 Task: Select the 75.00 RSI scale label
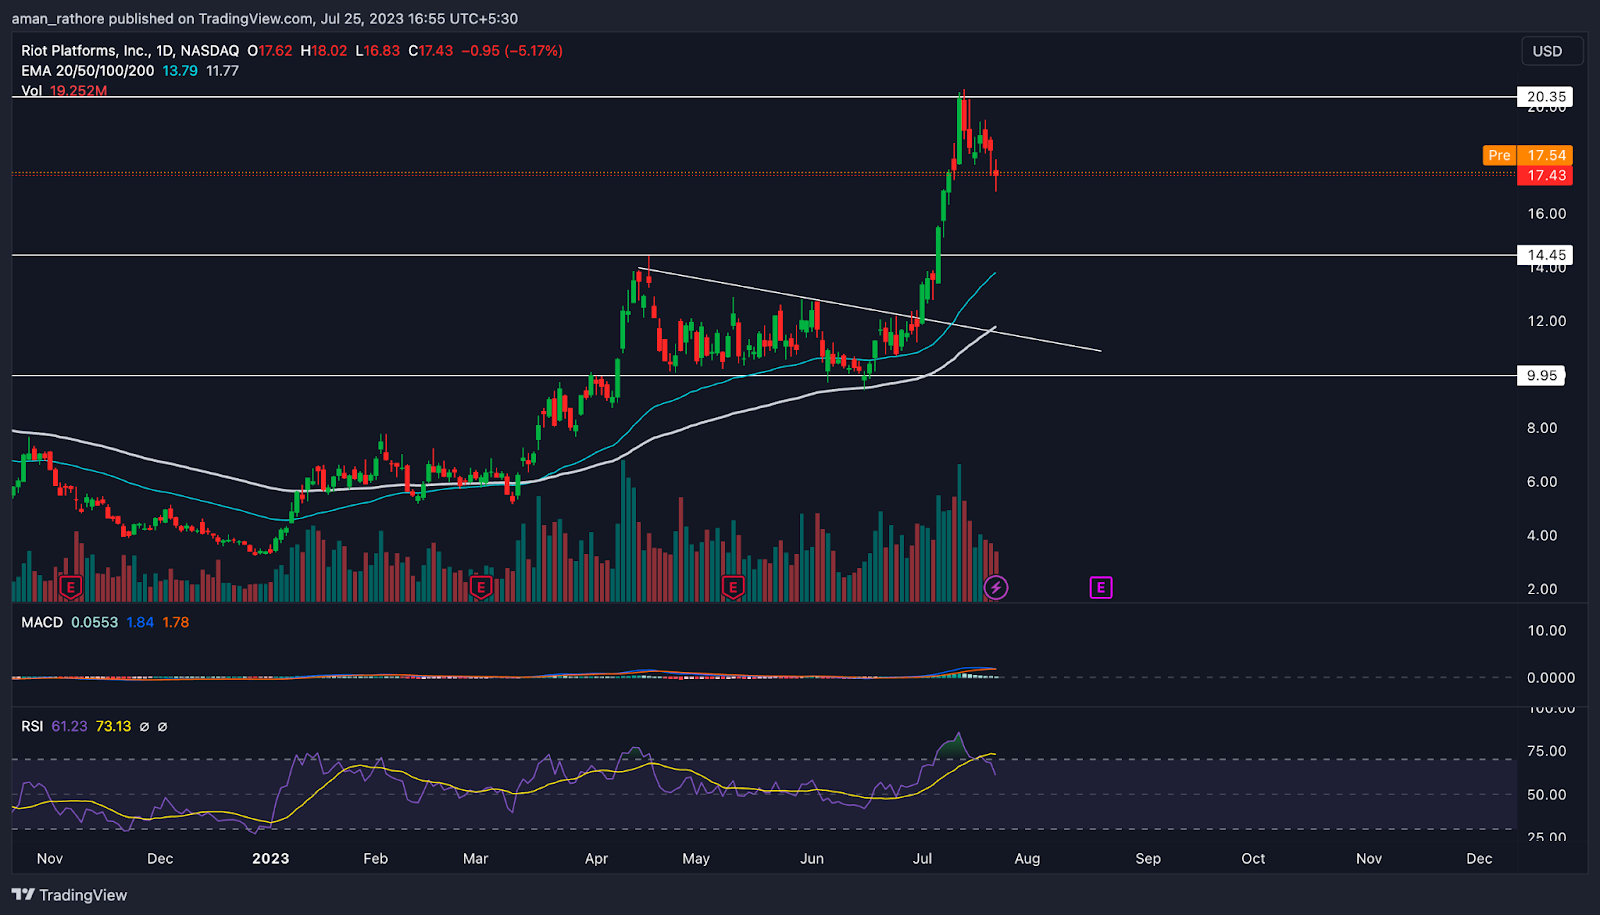(1547, 751)
